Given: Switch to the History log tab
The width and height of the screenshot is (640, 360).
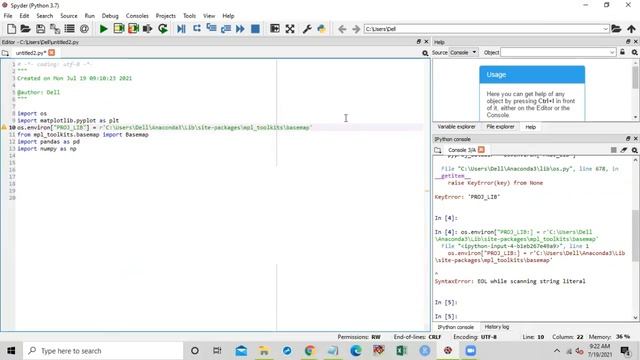Looking at the screenshot, I should pos(497,327).
